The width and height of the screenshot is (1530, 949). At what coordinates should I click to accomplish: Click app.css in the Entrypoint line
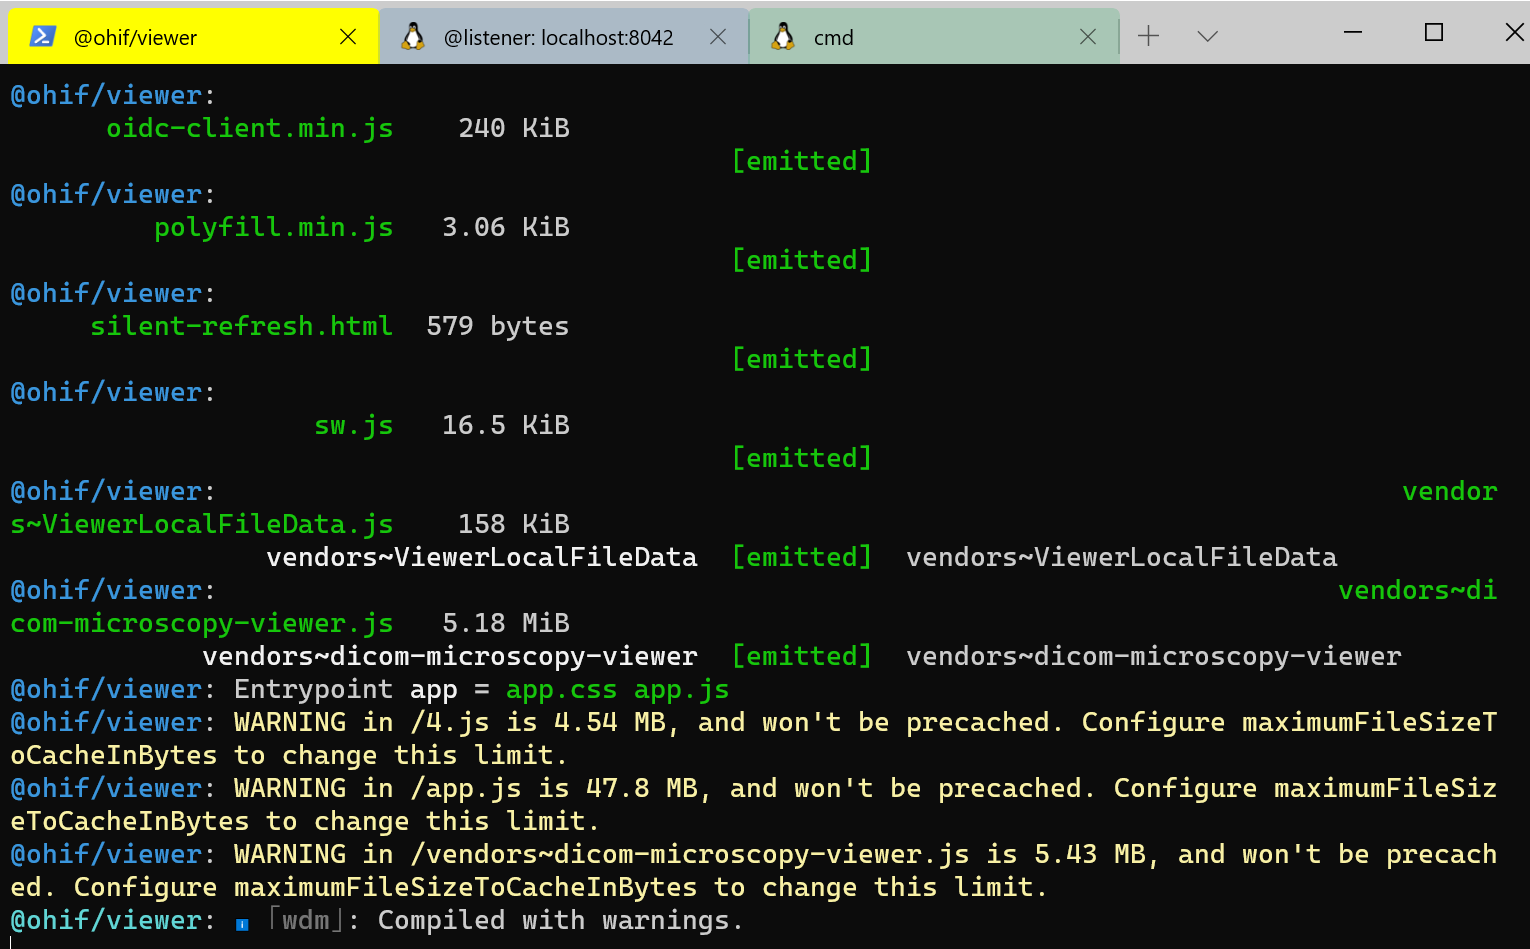point(562,689)
